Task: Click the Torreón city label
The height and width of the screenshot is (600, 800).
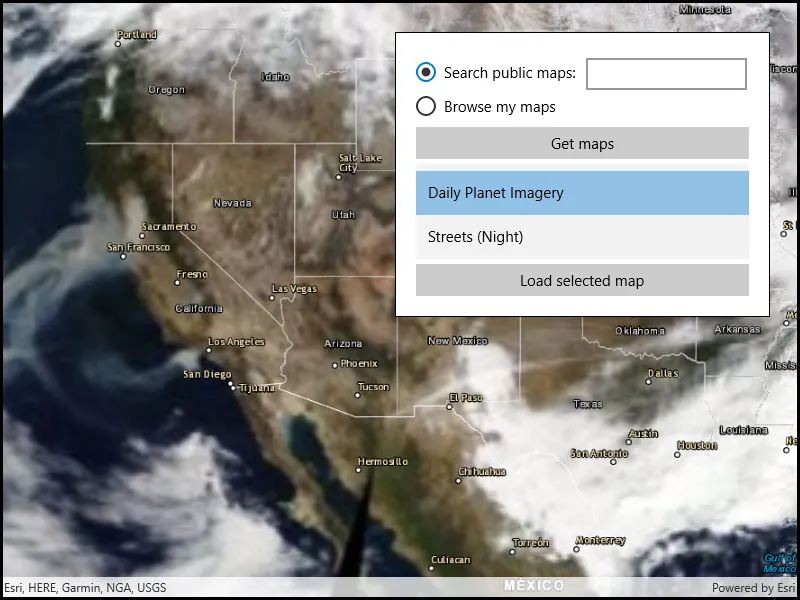Action: (x=531, y=543)
